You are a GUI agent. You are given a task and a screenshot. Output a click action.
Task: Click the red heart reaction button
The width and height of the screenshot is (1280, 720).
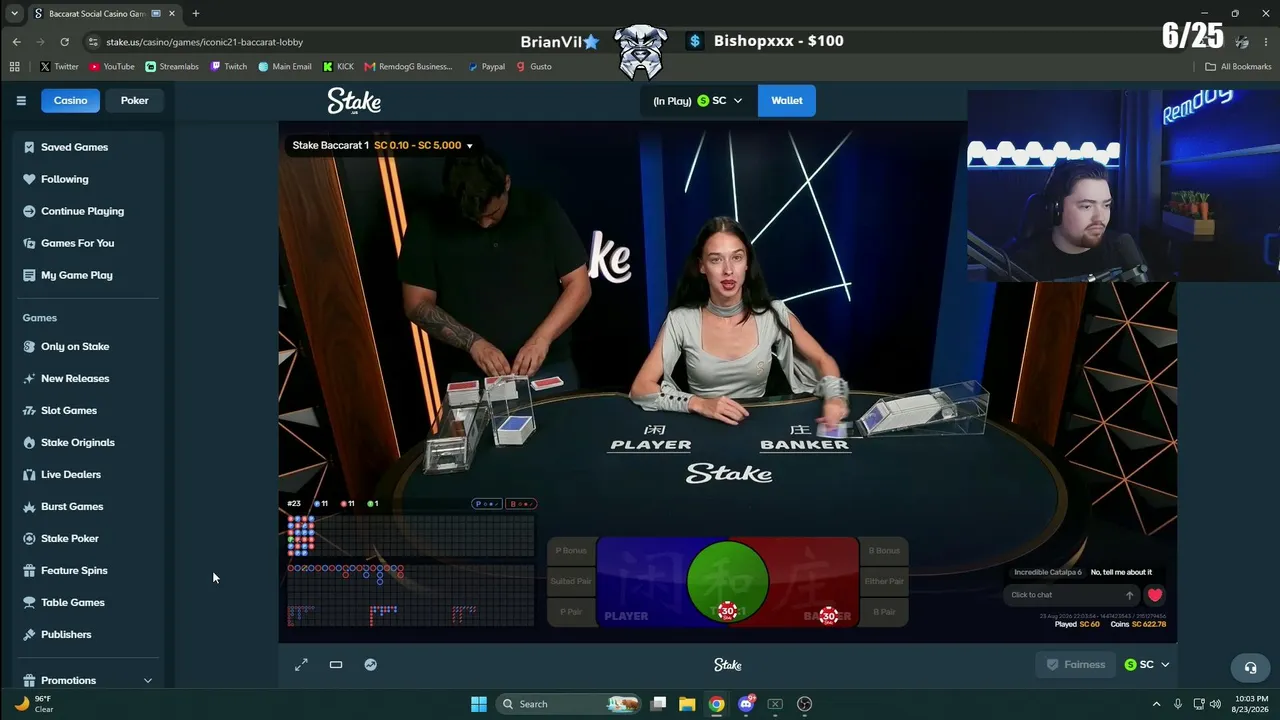pyautogui.click(x=1155, y=595)
